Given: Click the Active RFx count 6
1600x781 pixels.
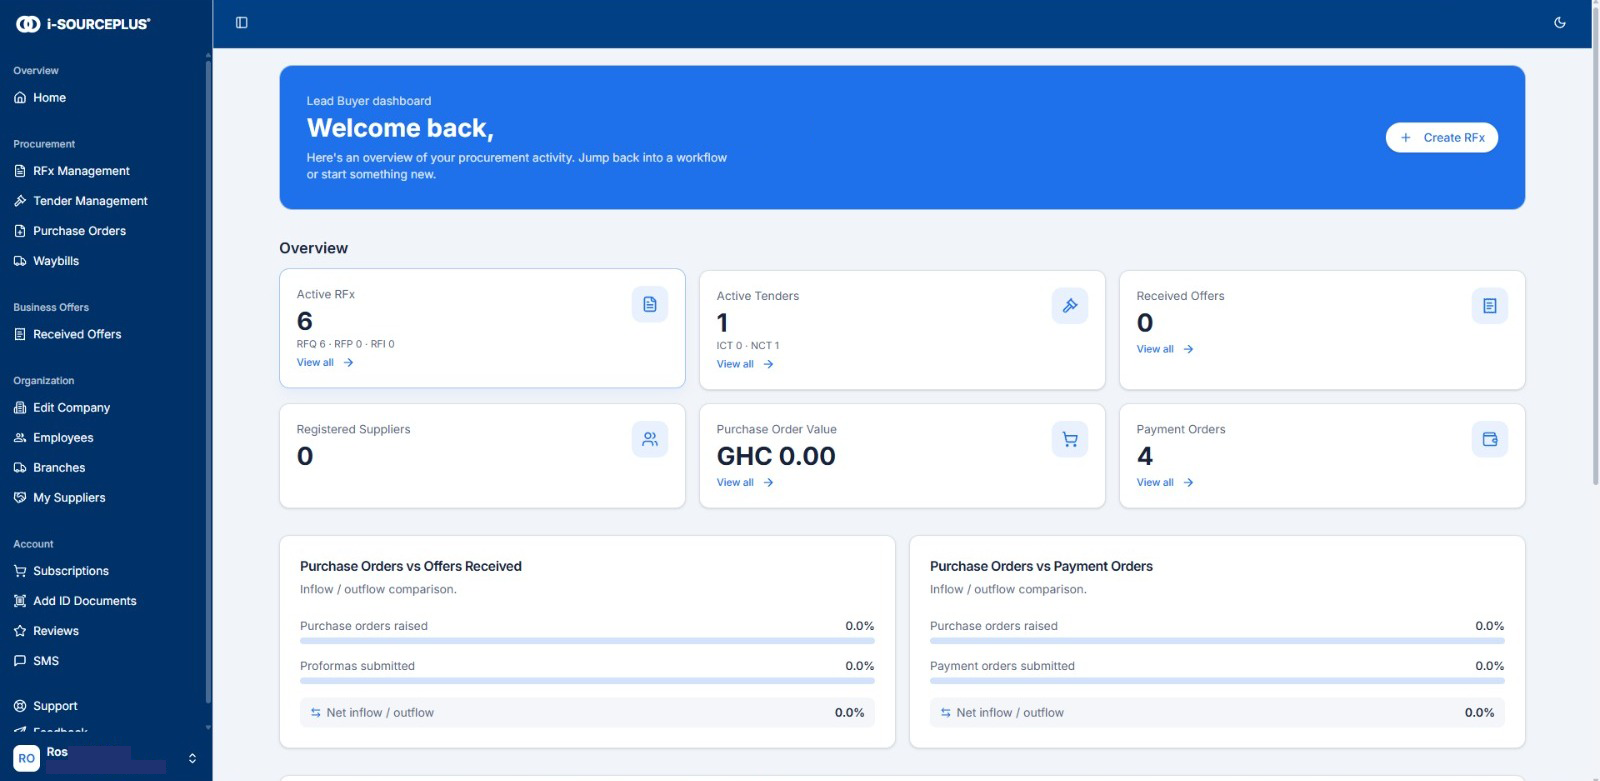Looking at the screenshot, I should (x=305, y=322).
